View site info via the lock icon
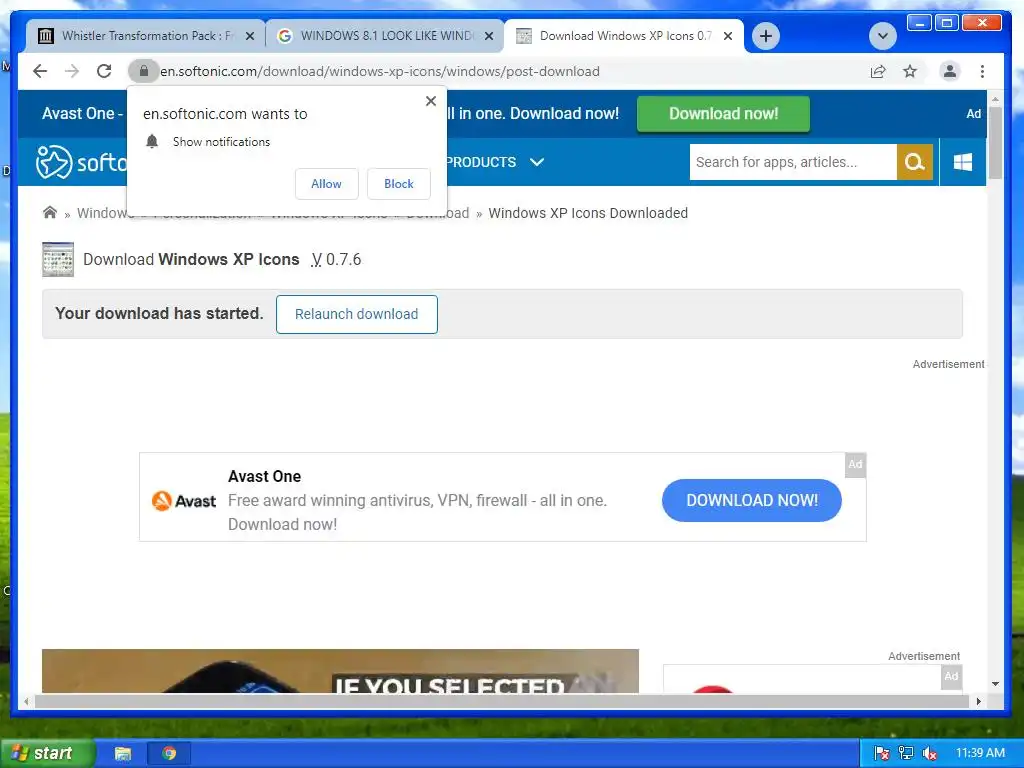The image size is (1024, 768). pyautogui.click(x=144, y=71)
